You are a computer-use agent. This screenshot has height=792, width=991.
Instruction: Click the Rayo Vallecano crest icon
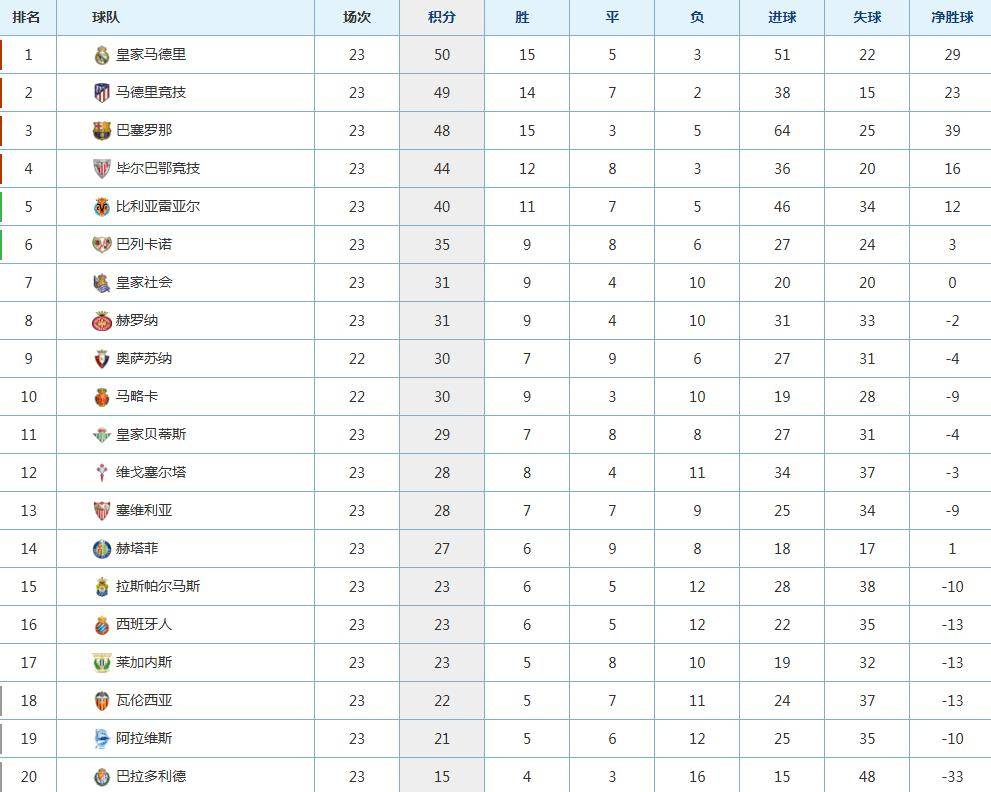pyautogui.click(x=102, y=245)
